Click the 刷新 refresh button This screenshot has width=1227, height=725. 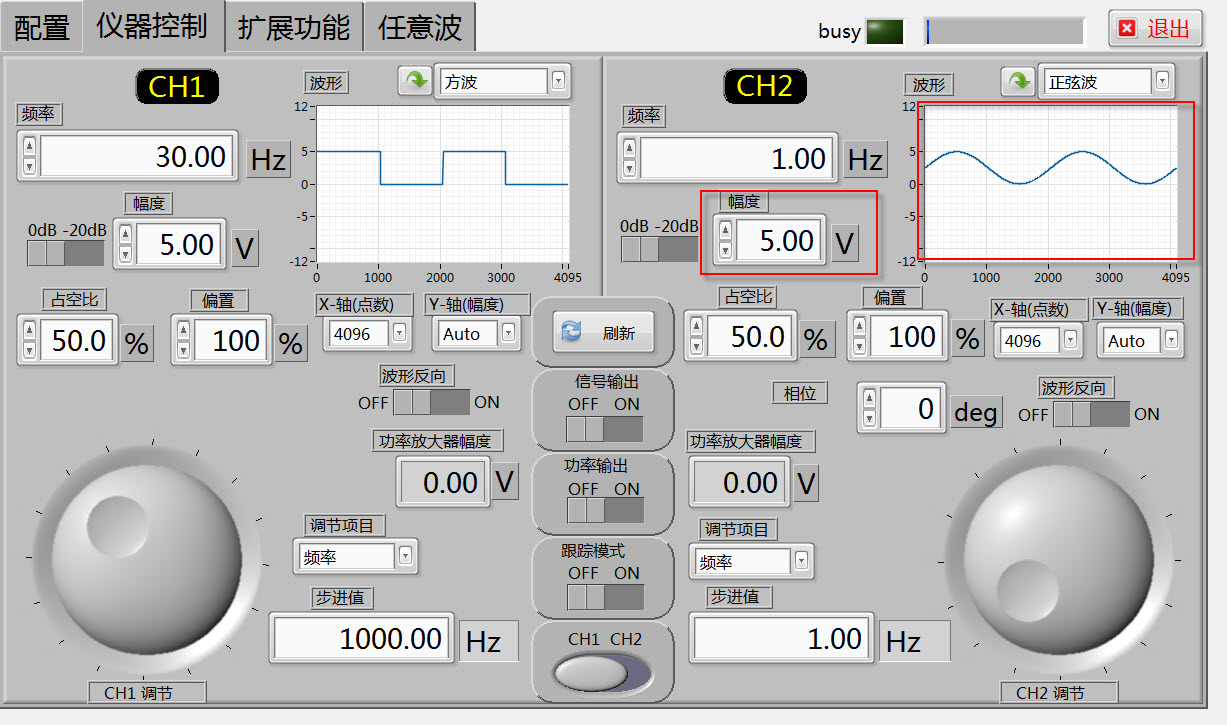click(603, 333)
